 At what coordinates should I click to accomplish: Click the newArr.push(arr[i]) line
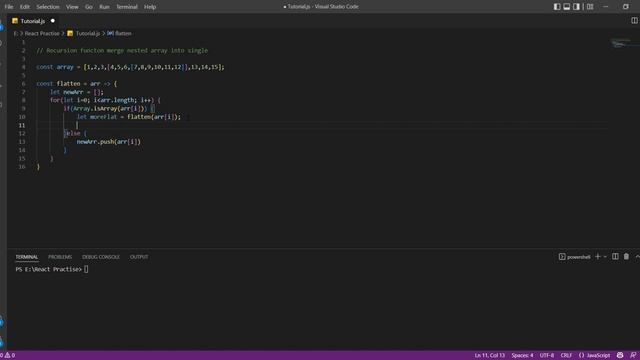click(109, 142)
